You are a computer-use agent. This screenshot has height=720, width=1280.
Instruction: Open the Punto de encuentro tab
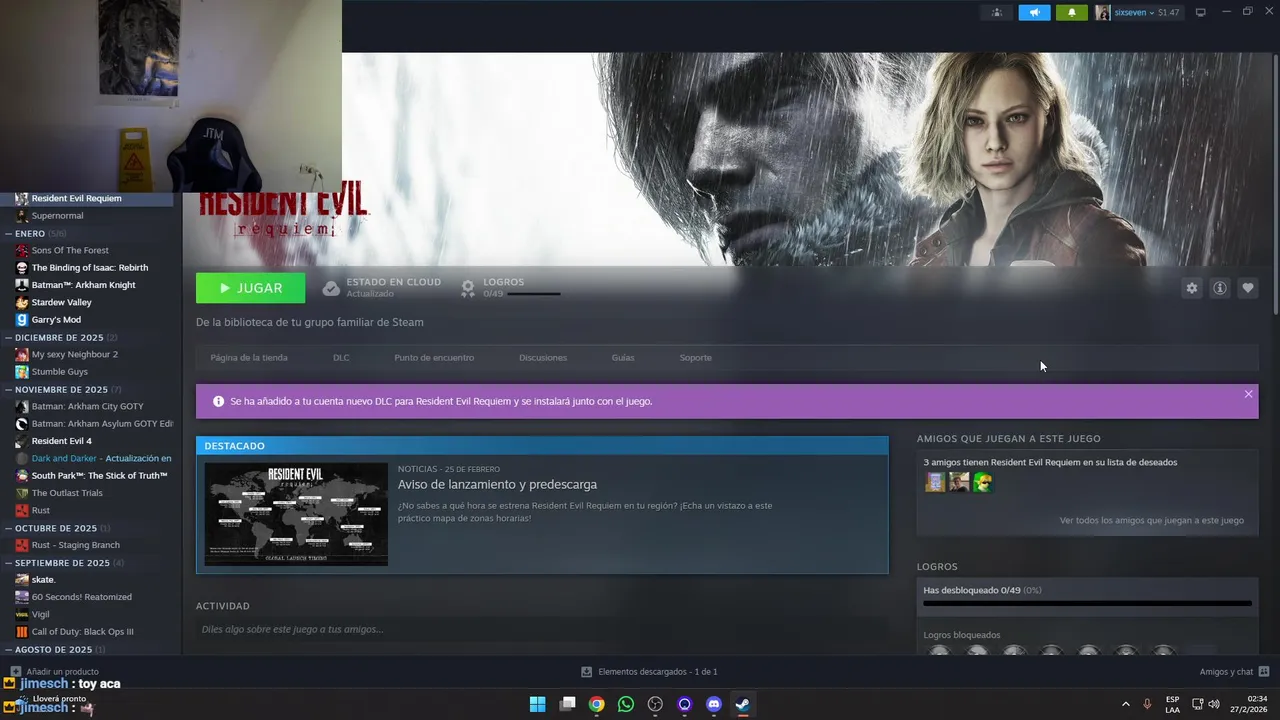434,358
